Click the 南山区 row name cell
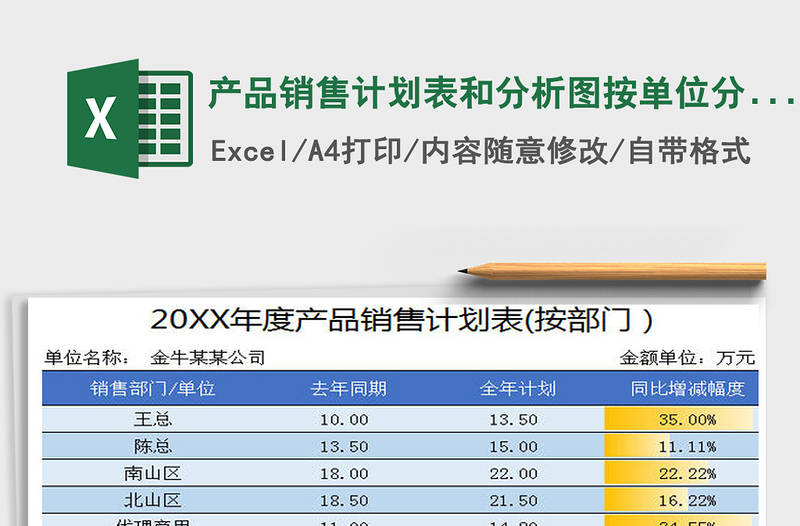 click(153, 473)
